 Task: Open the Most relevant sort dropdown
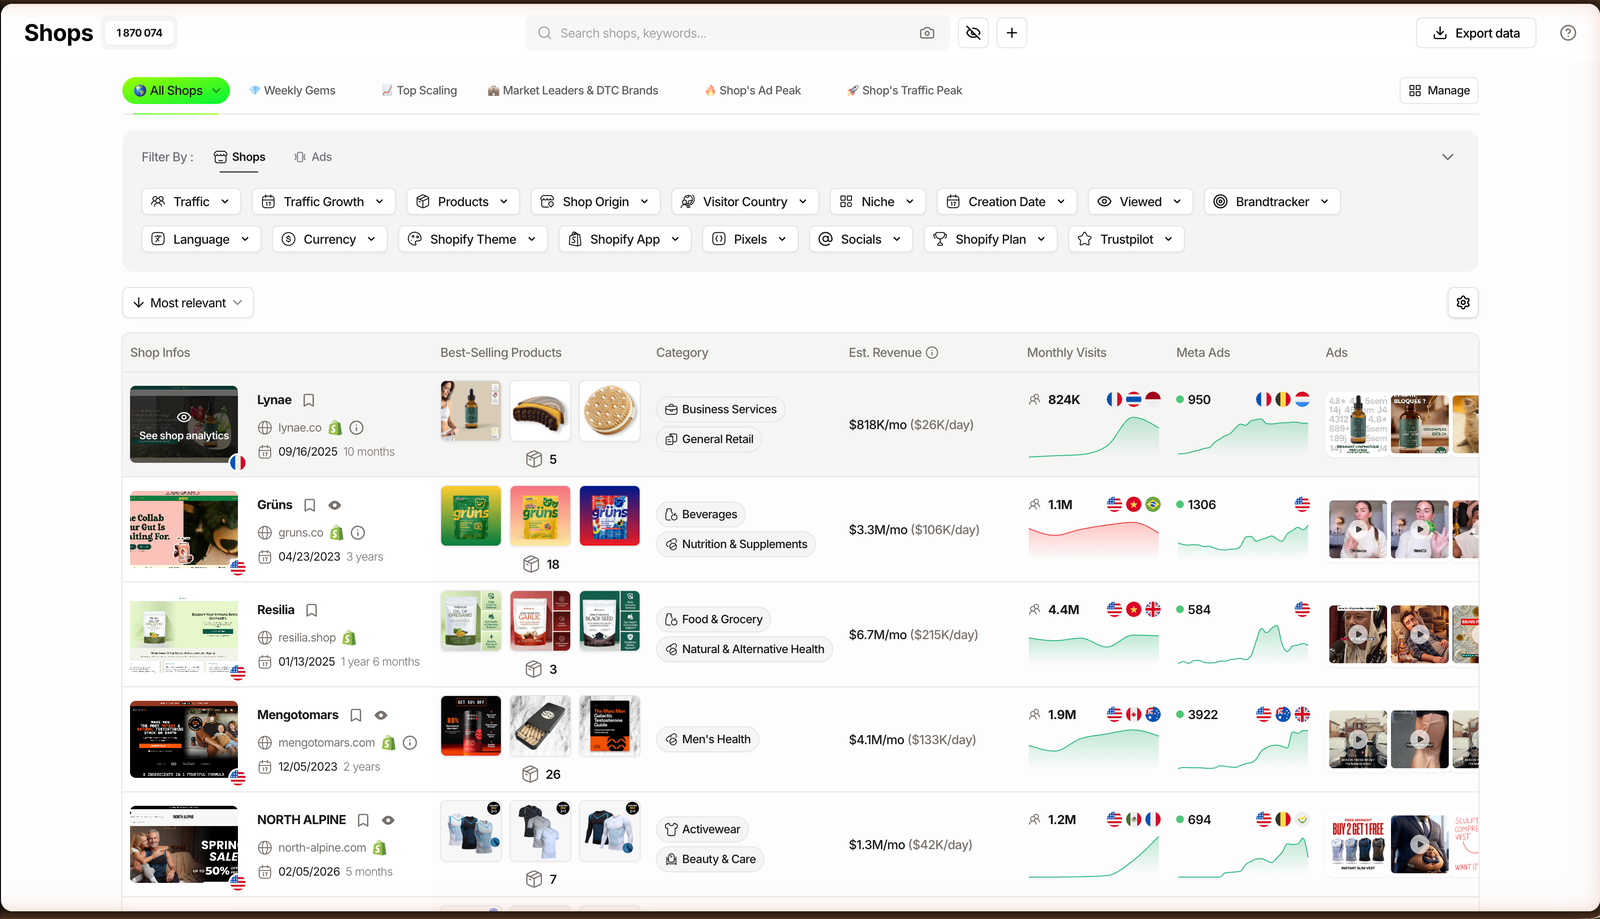188,303
